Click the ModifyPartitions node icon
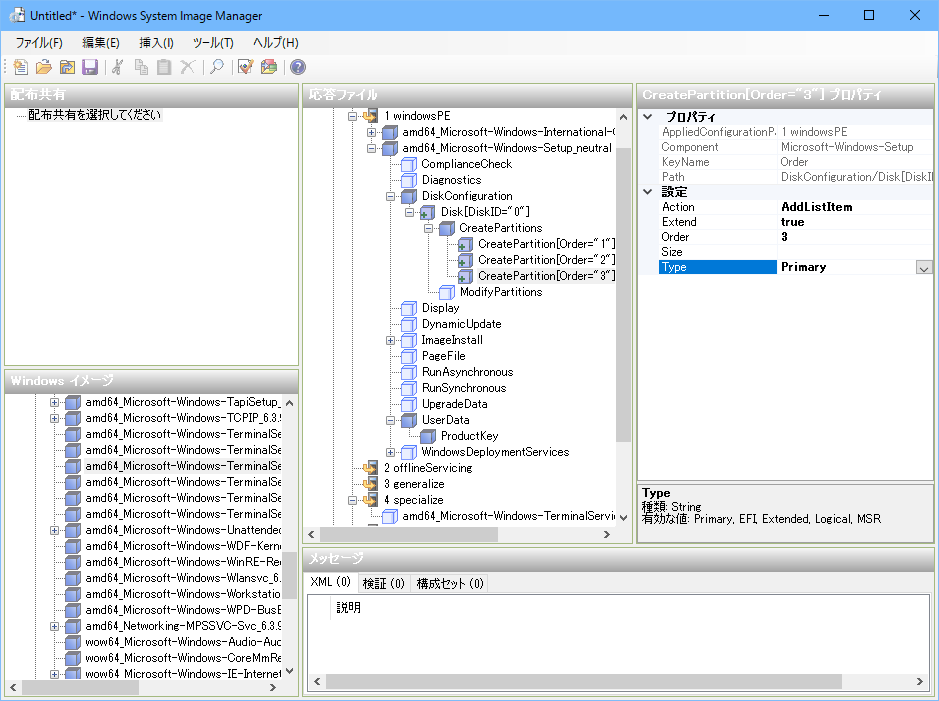 (447, 292)
